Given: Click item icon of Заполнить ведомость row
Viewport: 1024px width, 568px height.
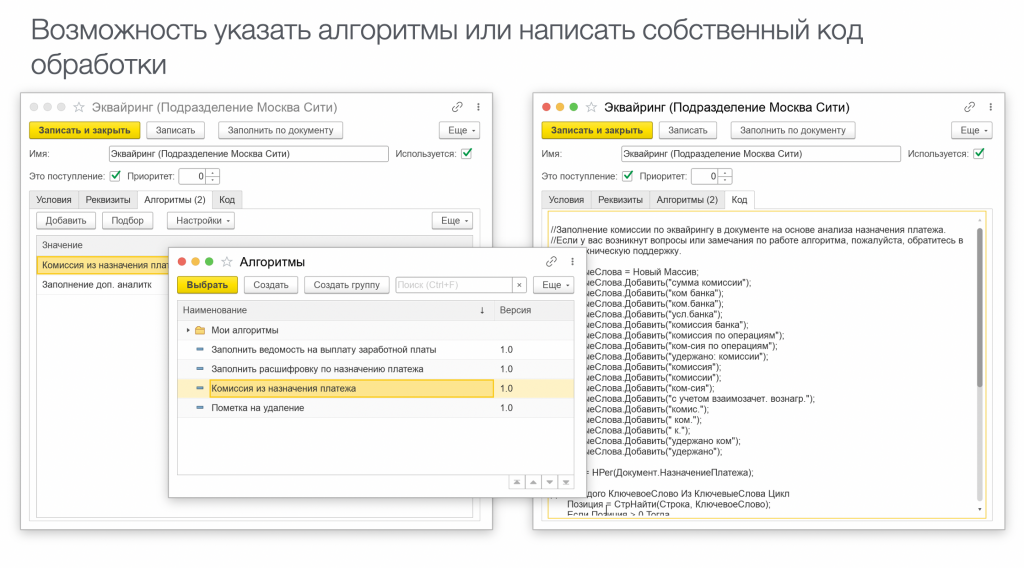Looking at the screenshot, I should [200, 349].
